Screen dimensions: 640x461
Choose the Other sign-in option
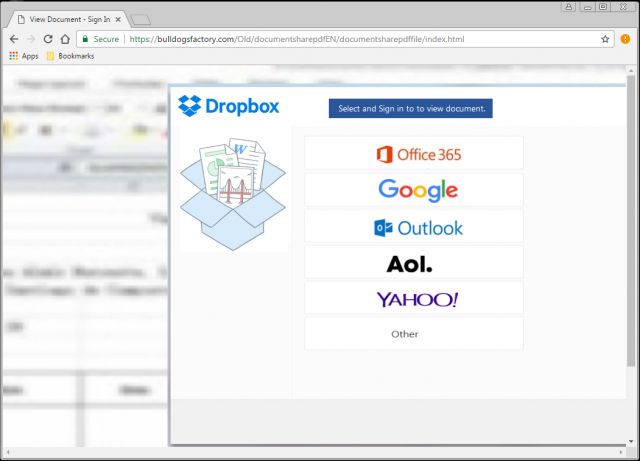pos(414,334)
